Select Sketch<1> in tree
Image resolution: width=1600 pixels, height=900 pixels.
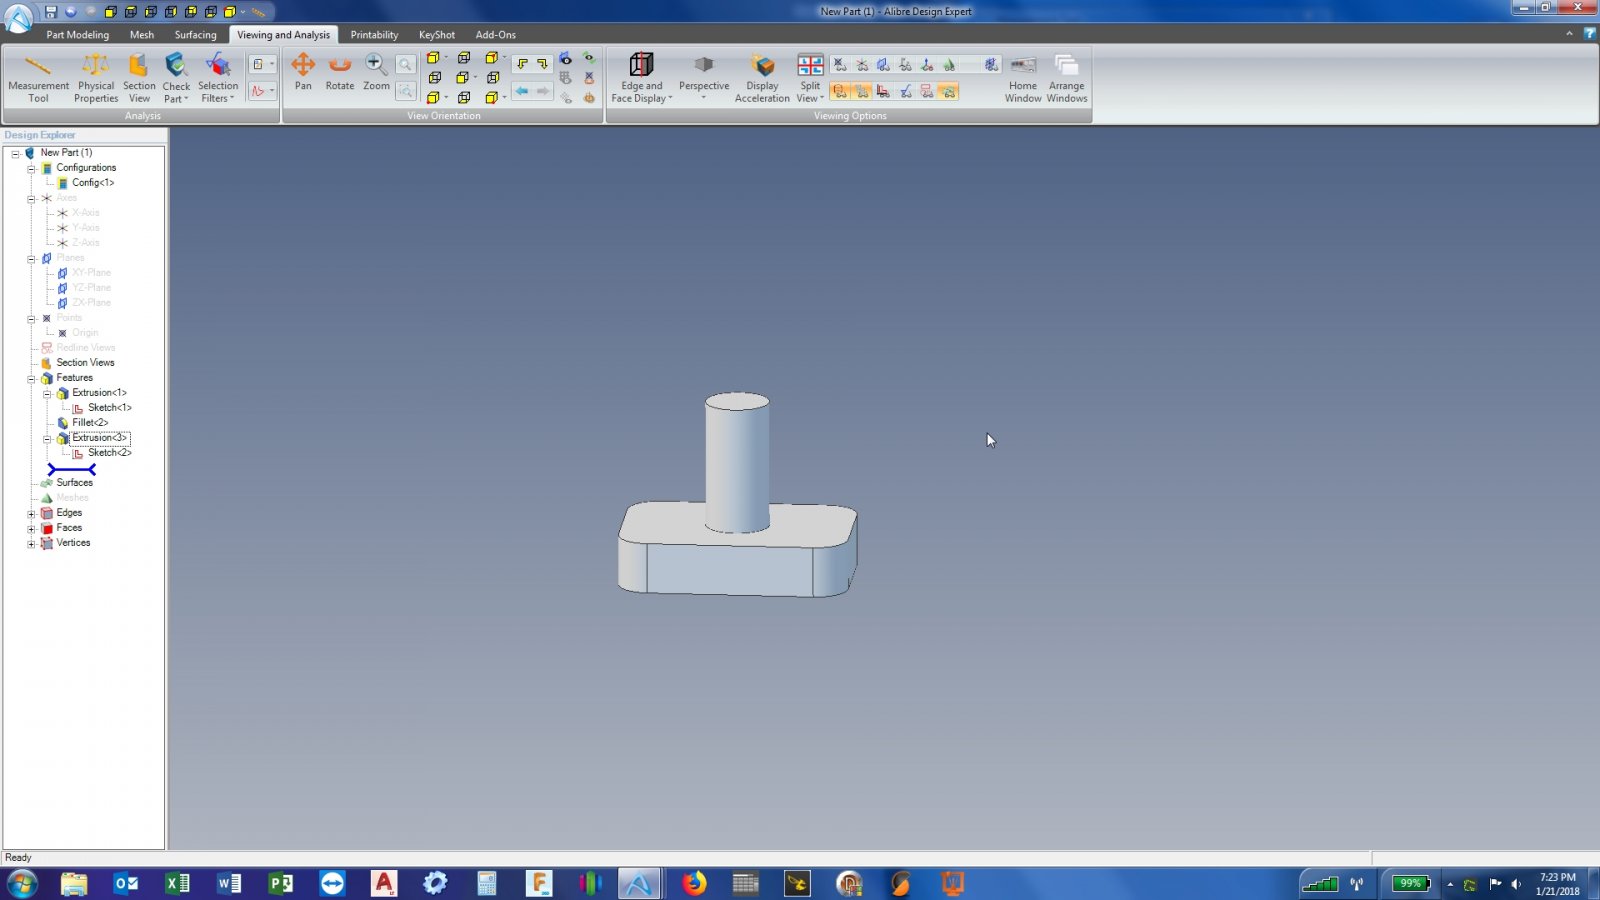[109, 408]
